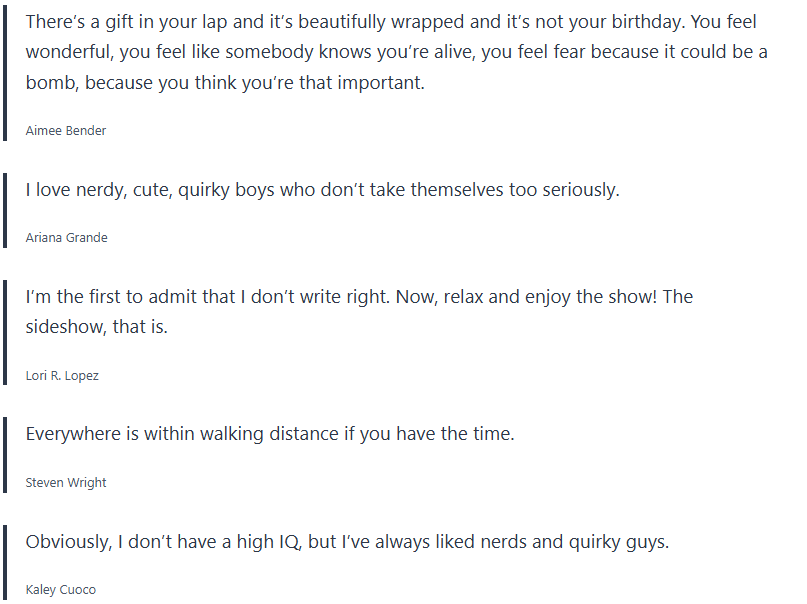
Task: Click the Aimee Bender author name
Action: pos(65,130)
